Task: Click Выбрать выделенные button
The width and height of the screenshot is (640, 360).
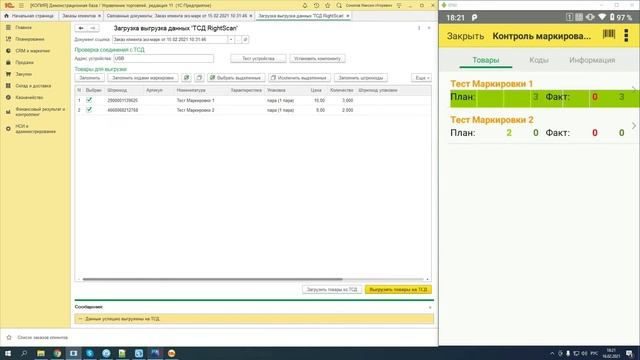Action: pos(236,78)
